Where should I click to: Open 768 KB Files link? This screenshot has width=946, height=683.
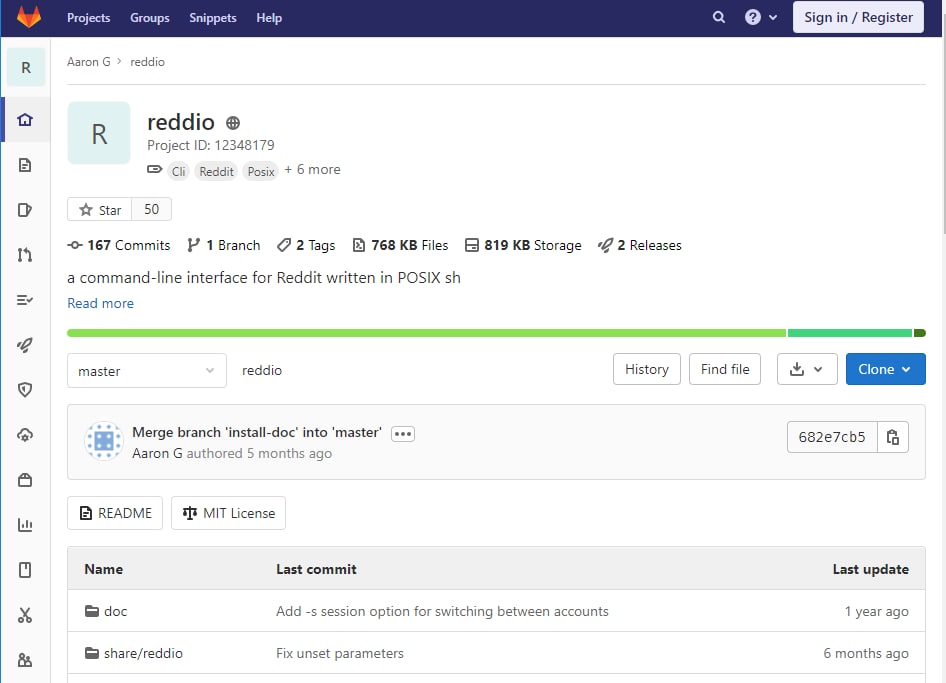point(401,246)
